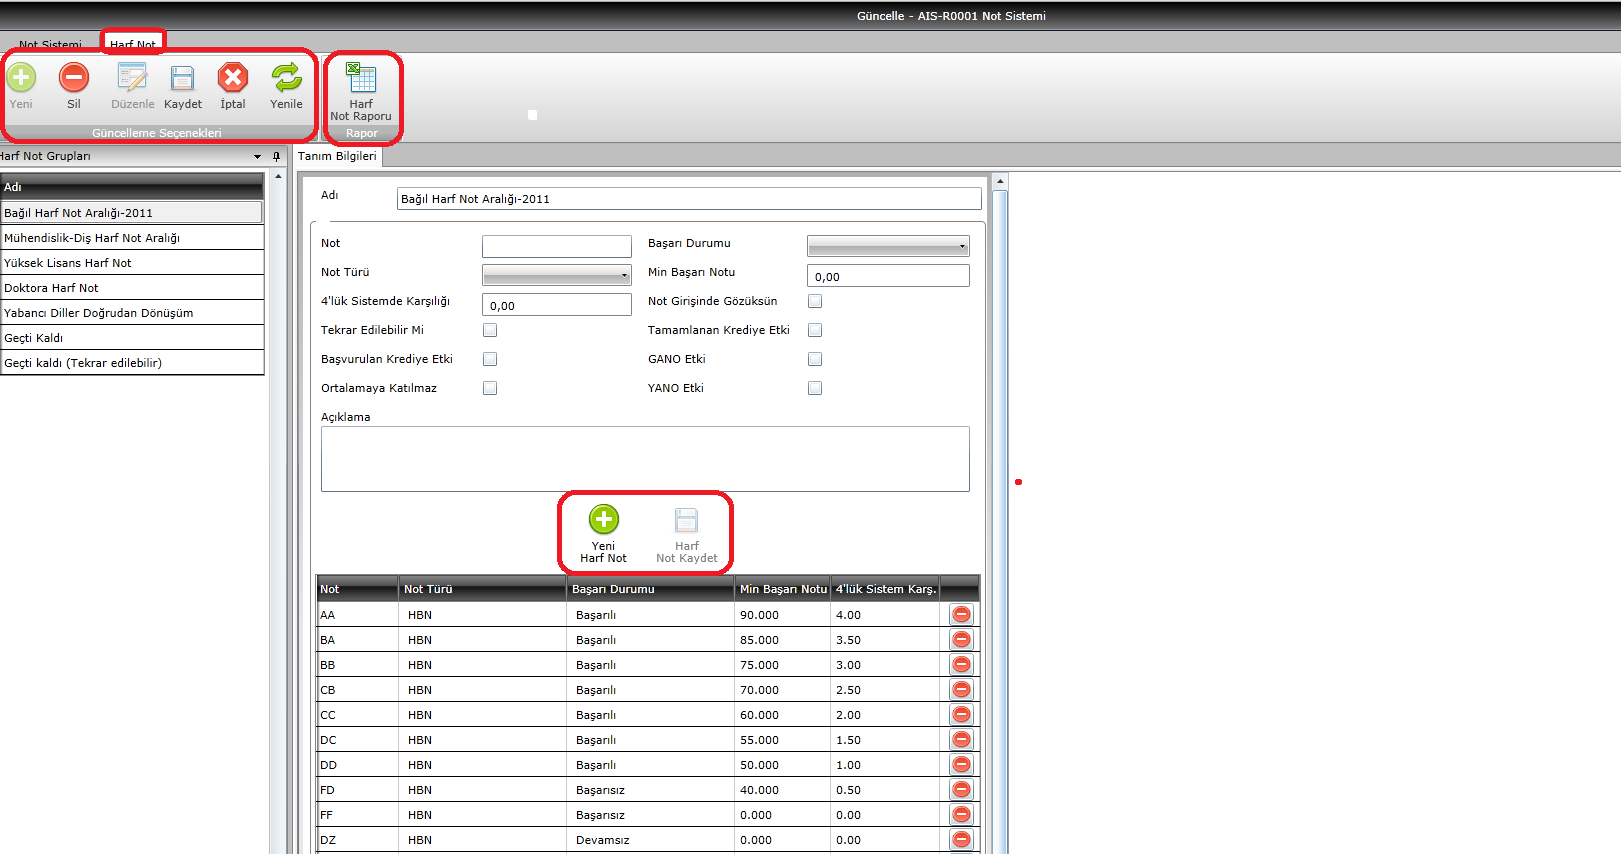Image resolution: width=1621 pixels, height=854 pixels.
Task: Delete the CC grade row
Action: pos(962,715)
